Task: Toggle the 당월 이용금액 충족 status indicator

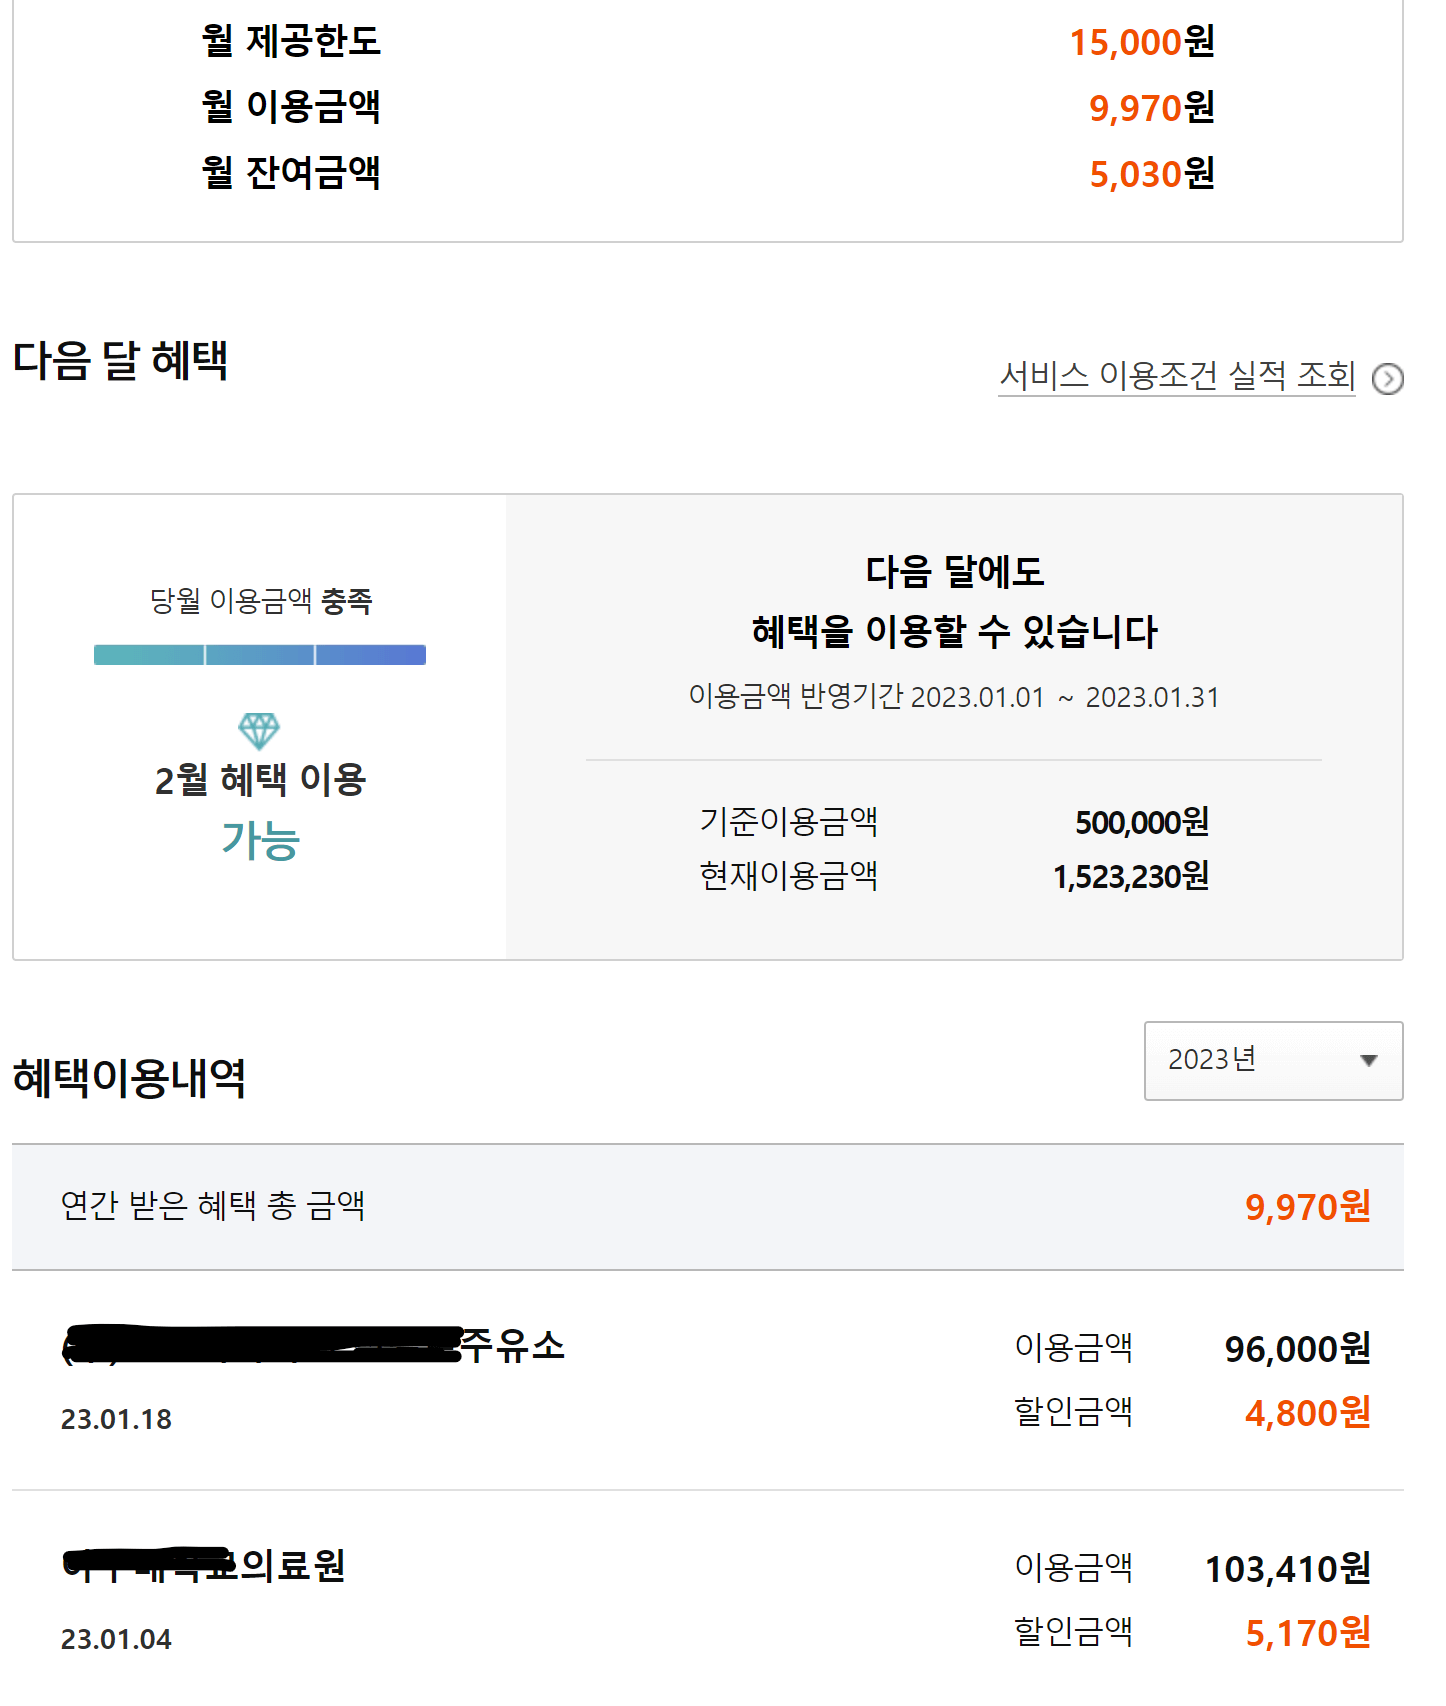Action: coord(260,601)
